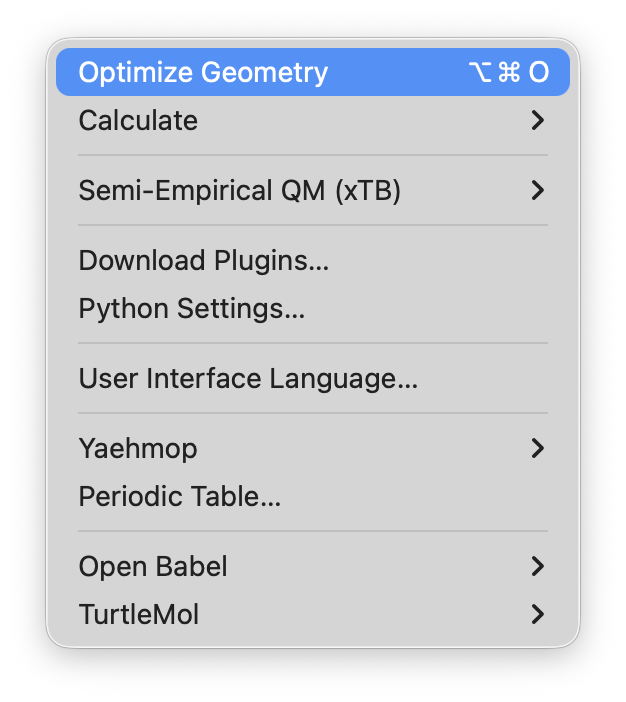626x702 pixels.
Task: Choose Download Plugins... entry
Action: pyautogui.click(x=203, y=261)
